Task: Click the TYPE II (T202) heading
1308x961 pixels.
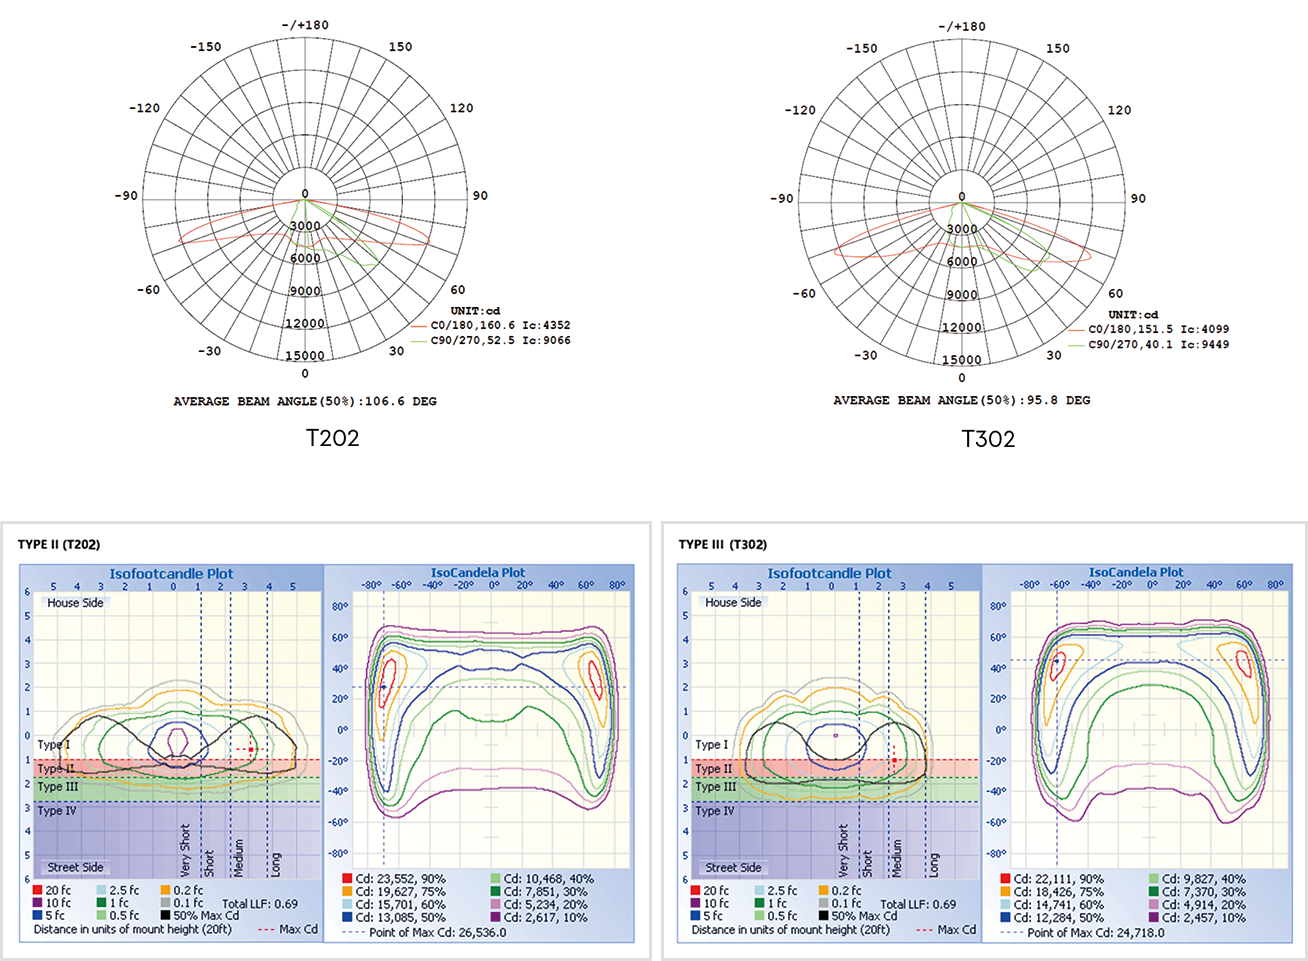Action: click(59, 545)
